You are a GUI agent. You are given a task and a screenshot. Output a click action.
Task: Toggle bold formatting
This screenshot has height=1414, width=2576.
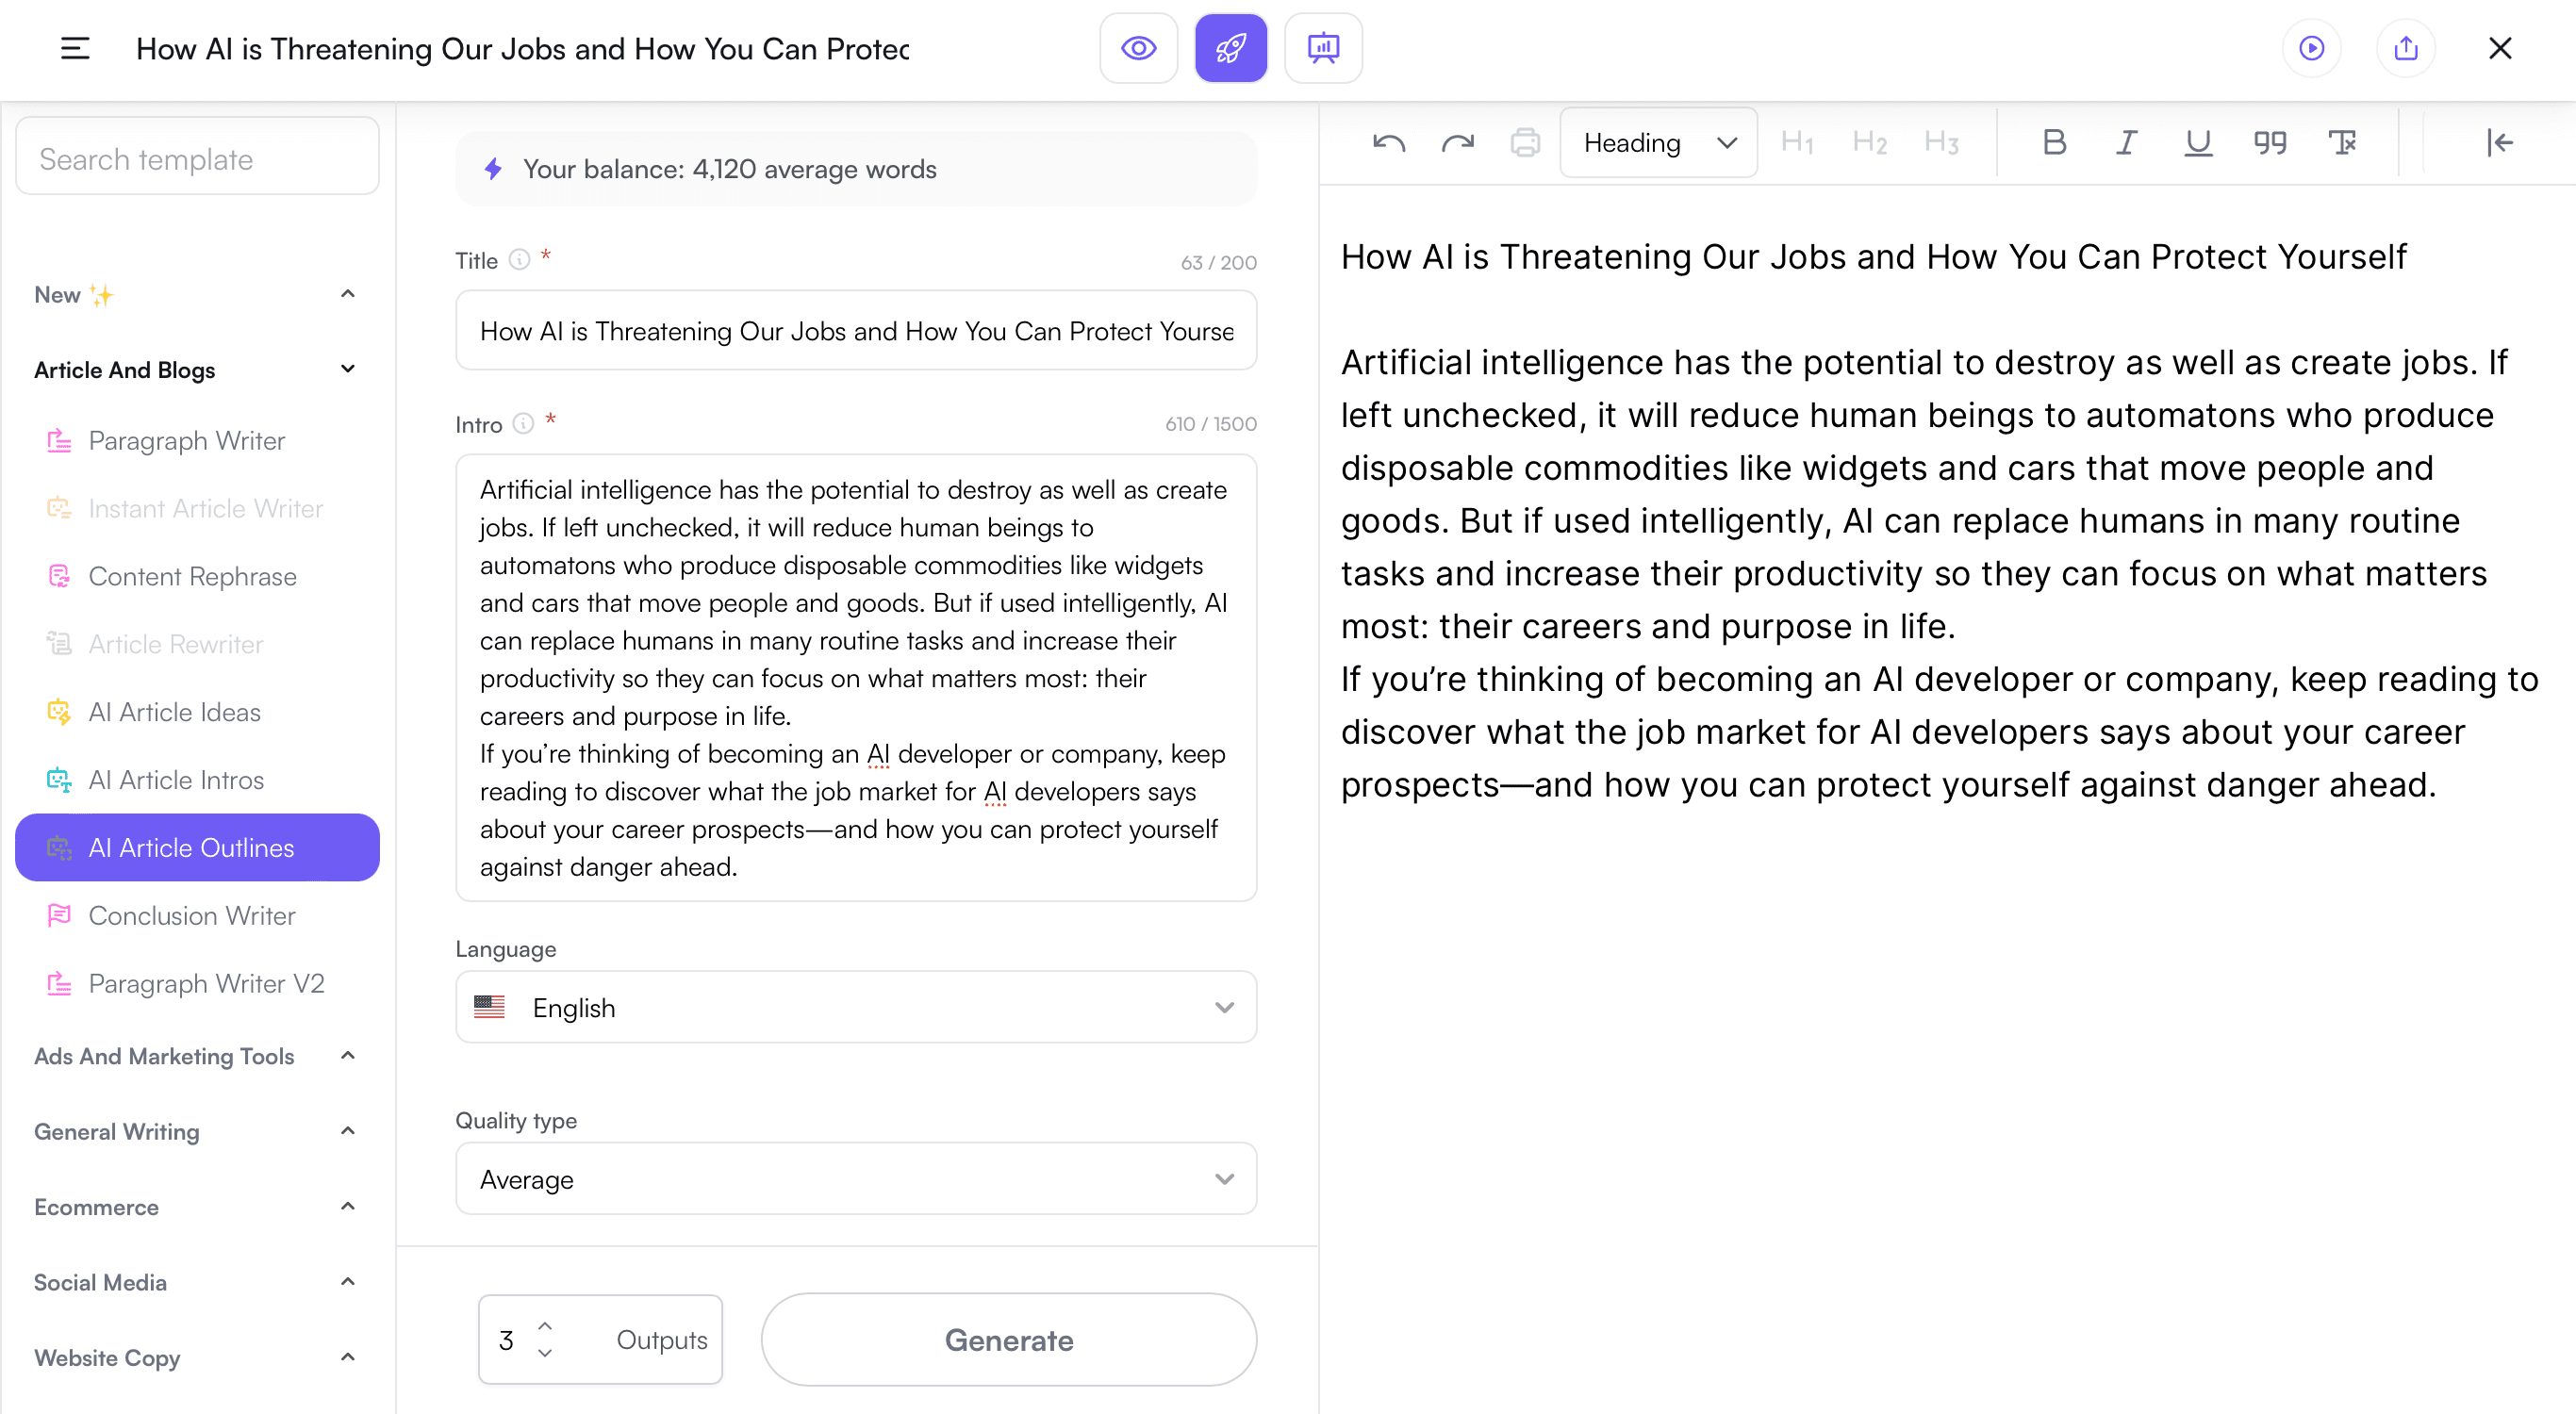tap(2054, 143)
